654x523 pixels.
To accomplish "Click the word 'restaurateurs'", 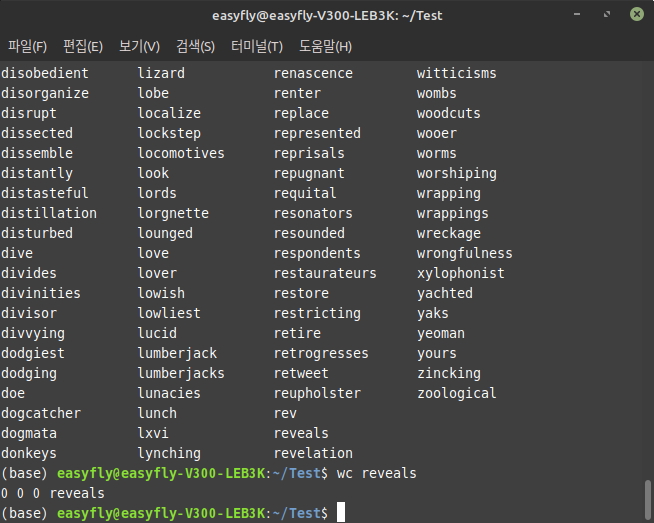I will (x=325, y=274).
